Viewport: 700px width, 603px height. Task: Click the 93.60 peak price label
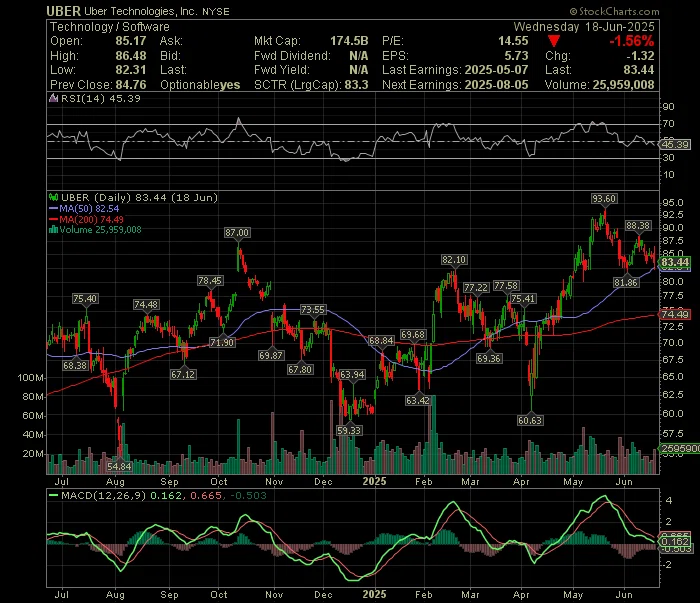pyautogui.click(x=604, y=199)
